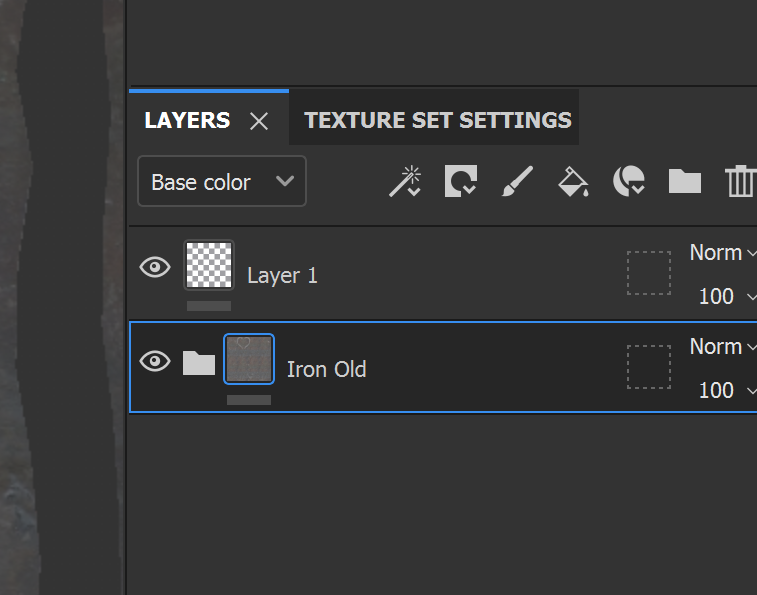Click Layer 1 opacity value 100
757x595 pixels.
[716, 296]
